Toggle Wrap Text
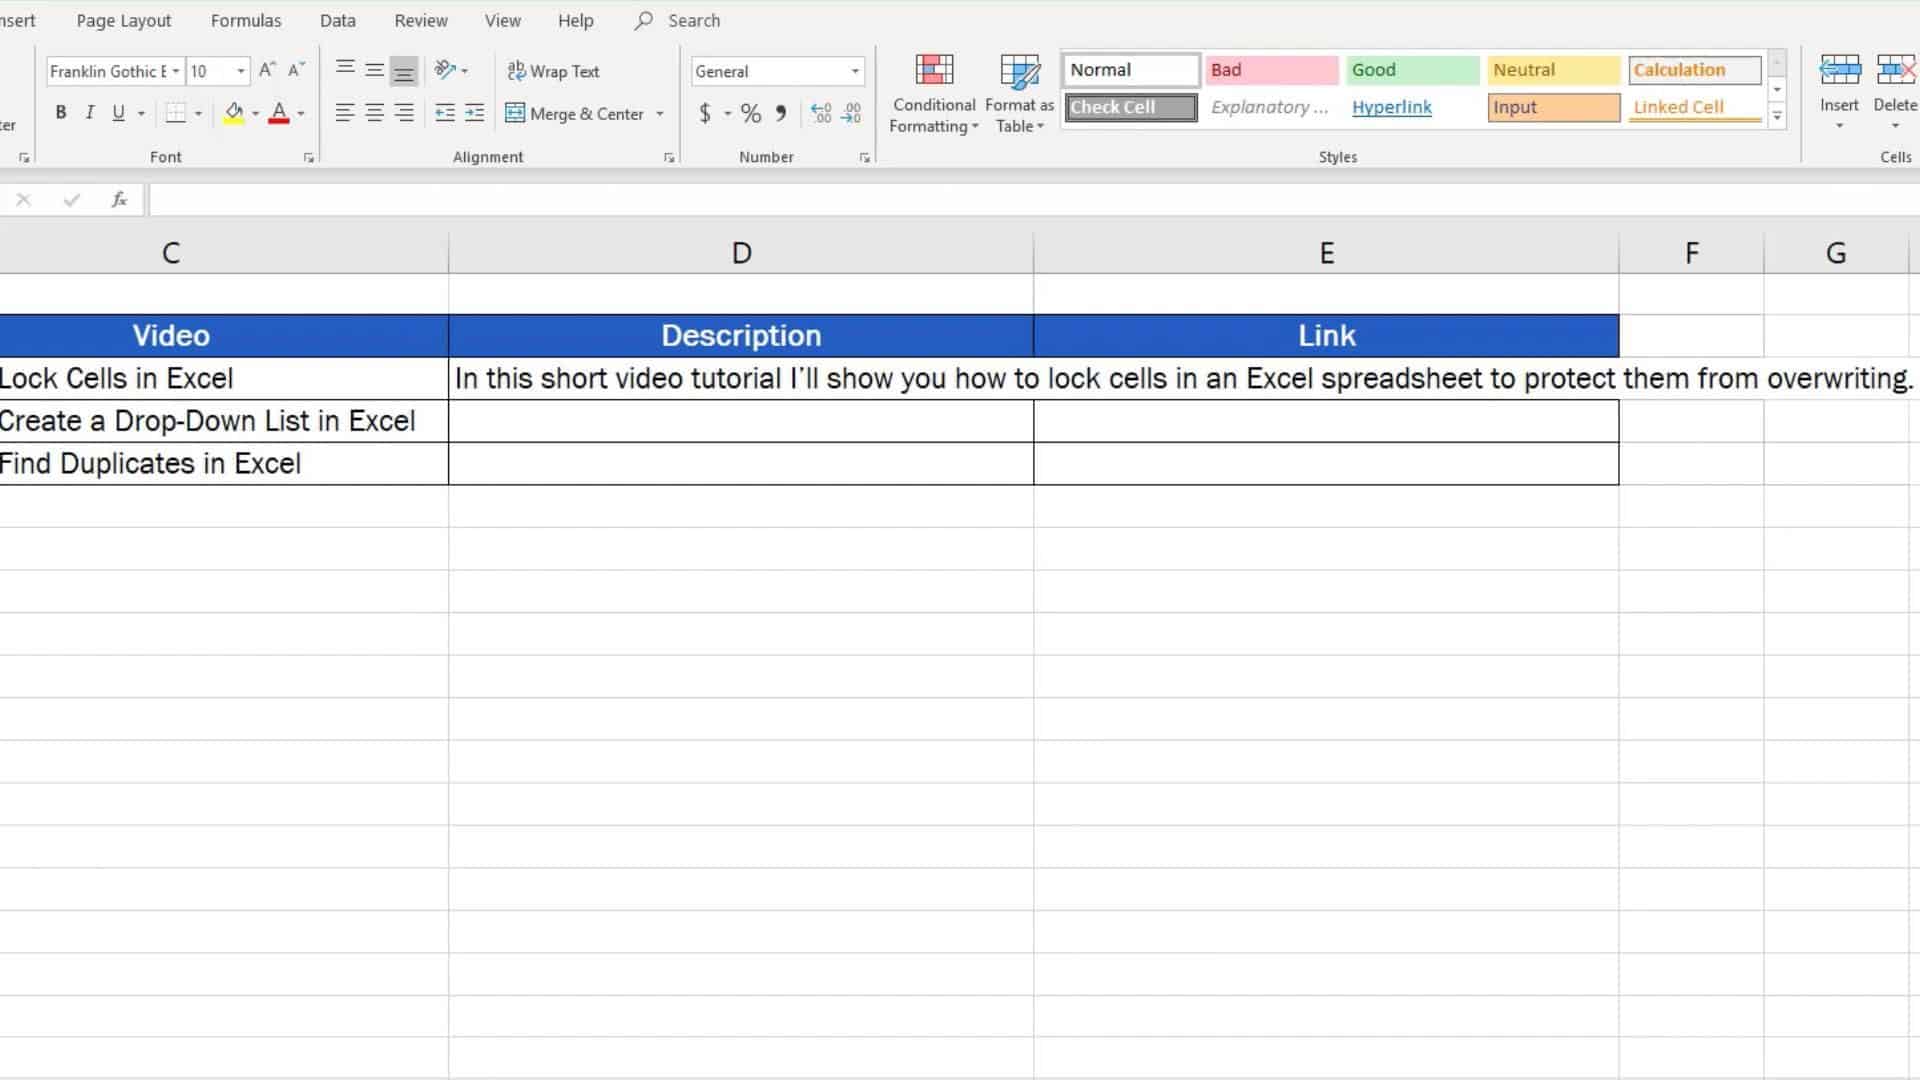The image size is (1920, 1080). [554, 71]
